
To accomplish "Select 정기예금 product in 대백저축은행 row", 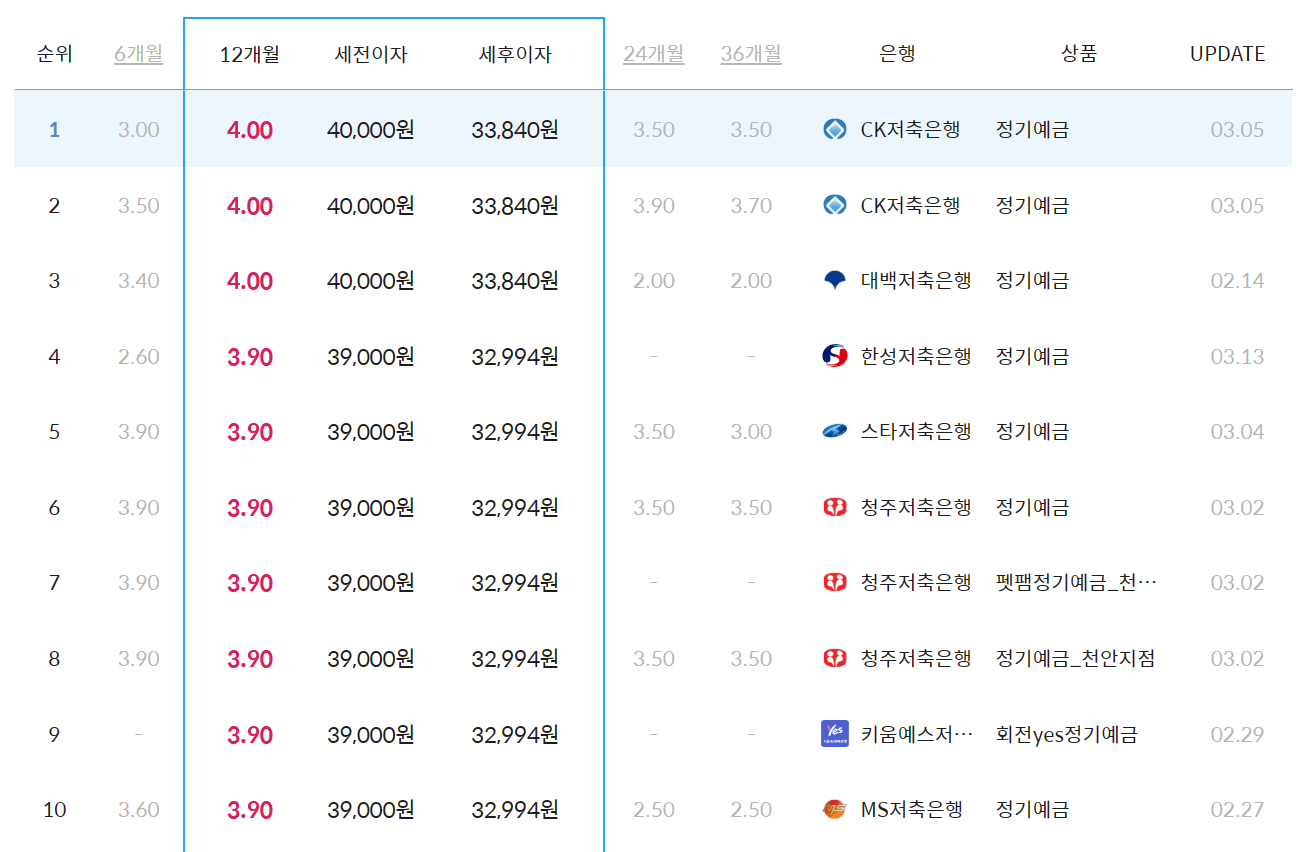I will pyautogui.click(x=1032, y=281).
